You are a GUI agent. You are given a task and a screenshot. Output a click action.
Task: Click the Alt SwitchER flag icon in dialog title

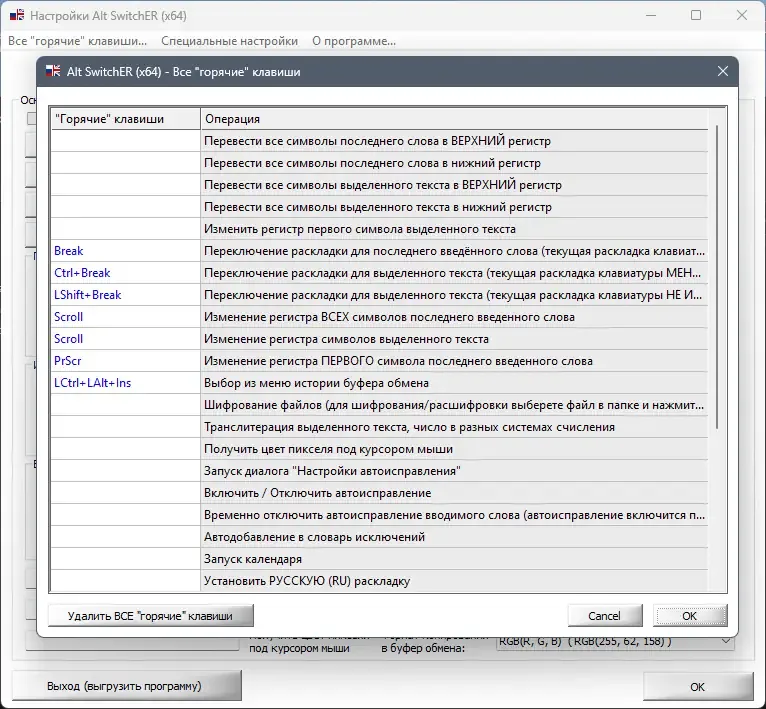(53, 71)
